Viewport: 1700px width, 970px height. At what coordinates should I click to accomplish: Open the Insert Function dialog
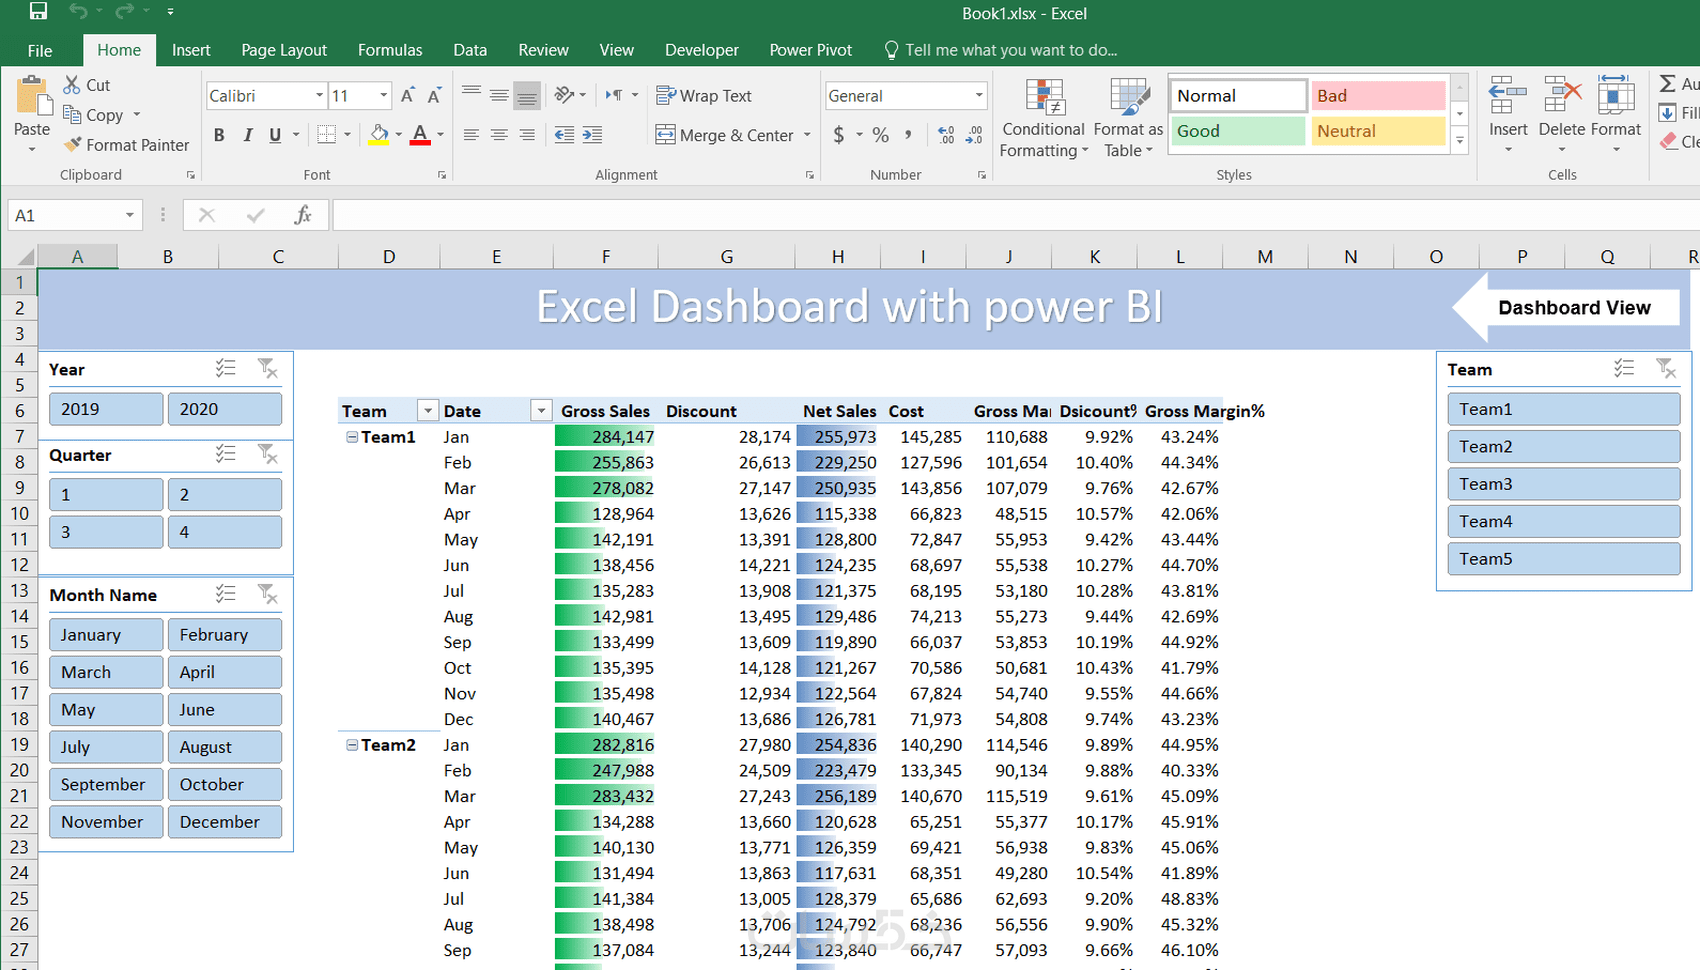[302, 215]
